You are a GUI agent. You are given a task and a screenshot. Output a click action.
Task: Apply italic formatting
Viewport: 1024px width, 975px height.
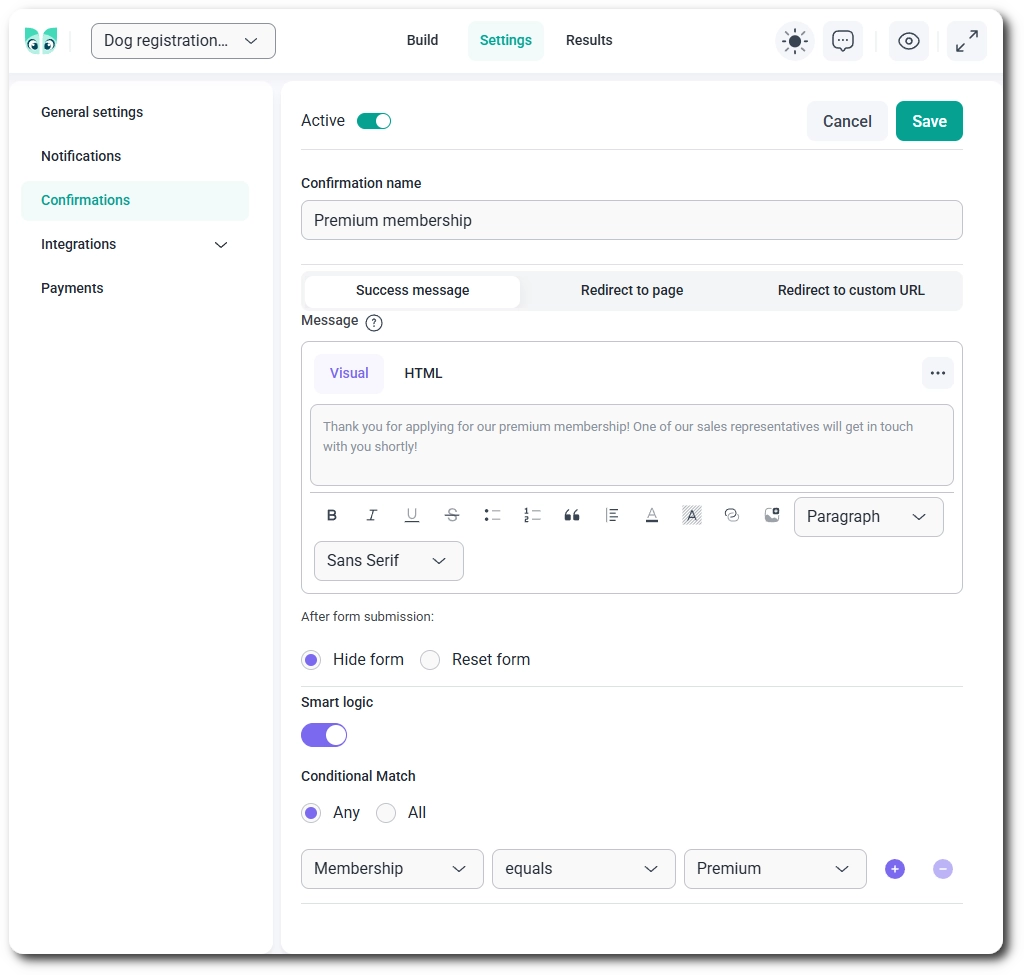click(372, 515)
